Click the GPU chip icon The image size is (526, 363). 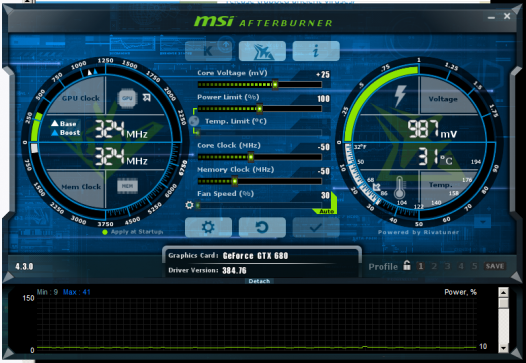click(127, 98)
